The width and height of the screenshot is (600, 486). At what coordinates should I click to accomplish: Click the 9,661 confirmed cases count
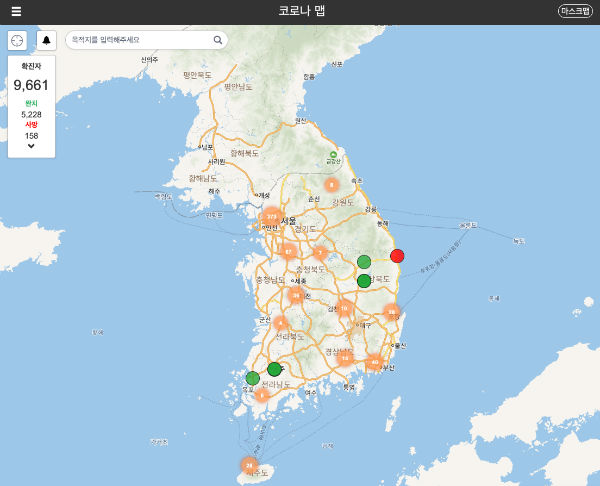tap(31, 85)
